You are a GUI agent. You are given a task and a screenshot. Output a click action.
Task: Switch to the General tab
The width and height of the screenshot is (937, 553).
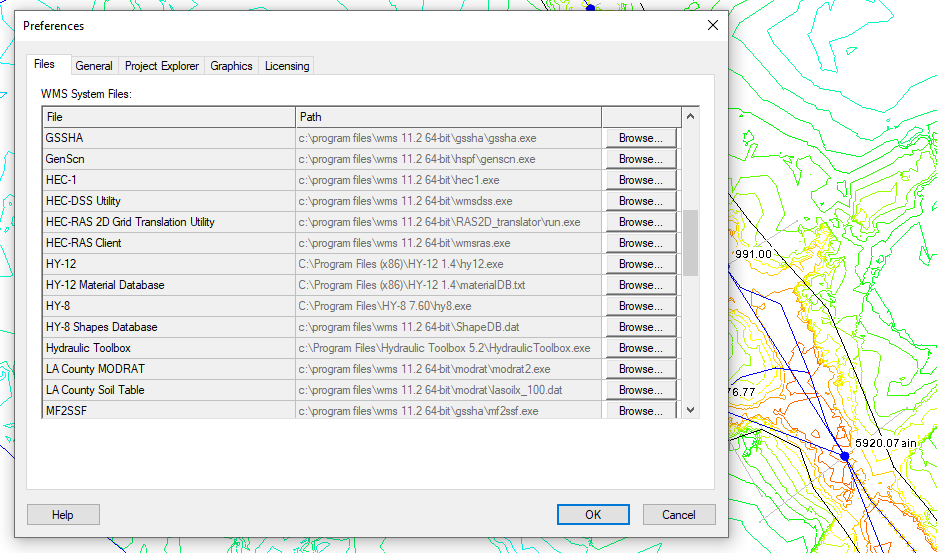coord(94,66)
